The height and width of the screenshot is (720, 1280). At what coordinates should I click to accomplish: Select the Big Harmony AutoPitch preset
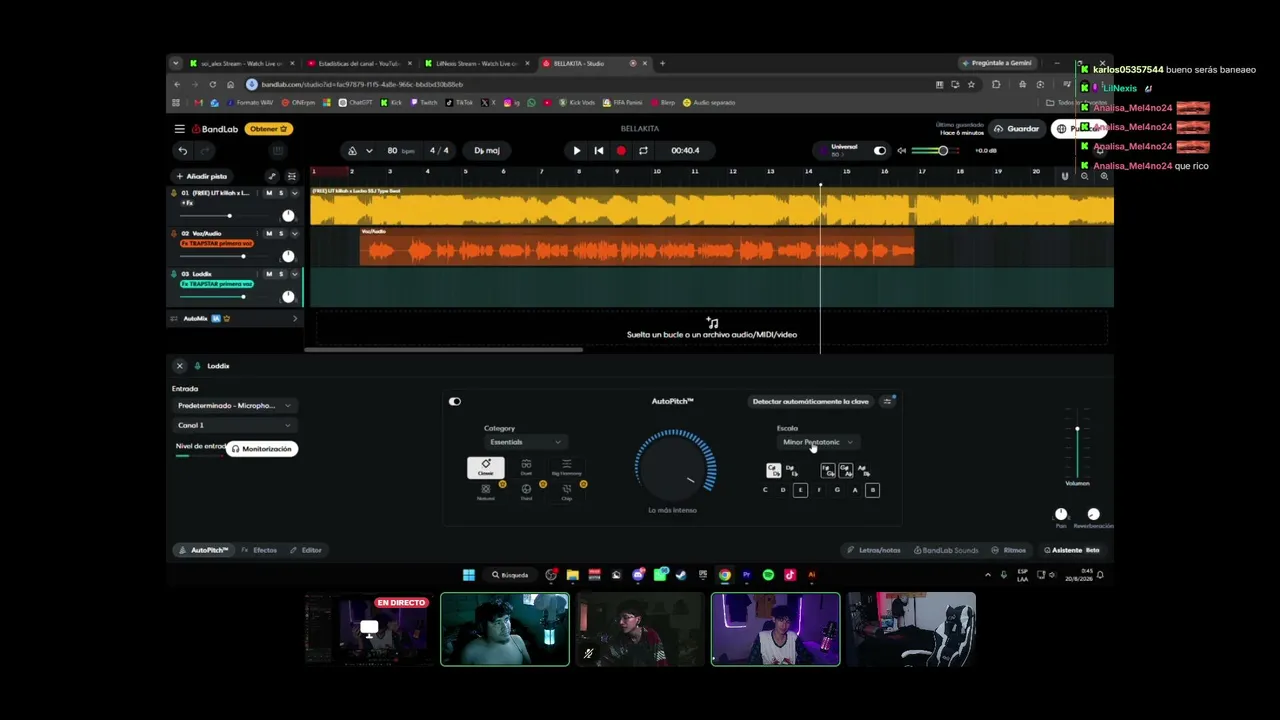566,467
